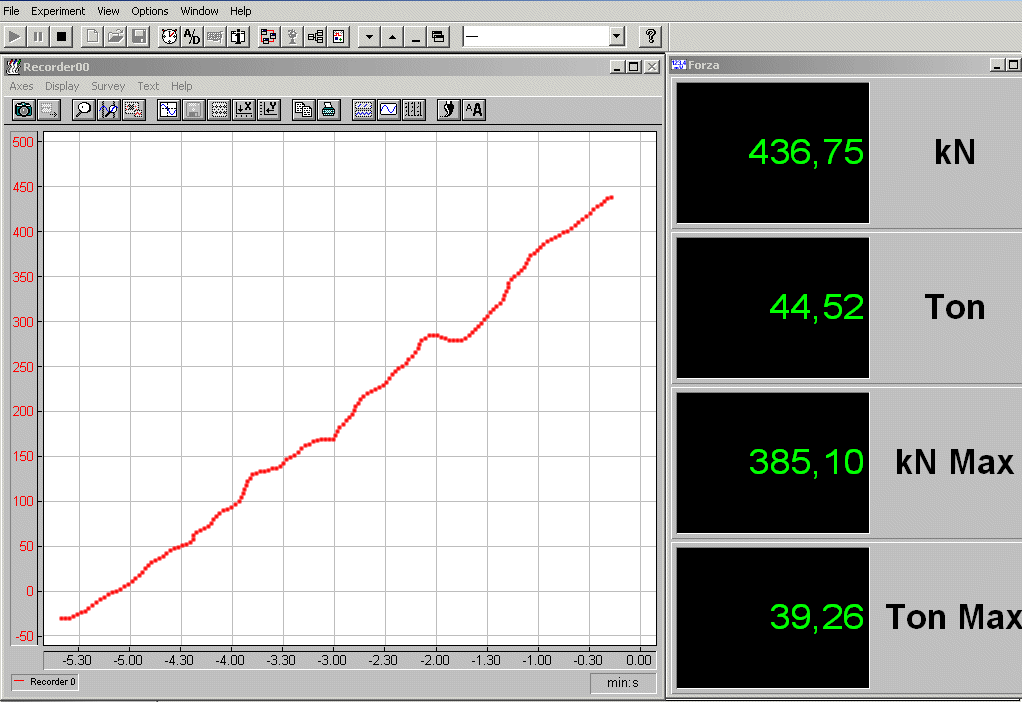Click the two-panel document icon in the main toolbar
The height and width of the screenshot is (702, 1022).
(238, 37)
